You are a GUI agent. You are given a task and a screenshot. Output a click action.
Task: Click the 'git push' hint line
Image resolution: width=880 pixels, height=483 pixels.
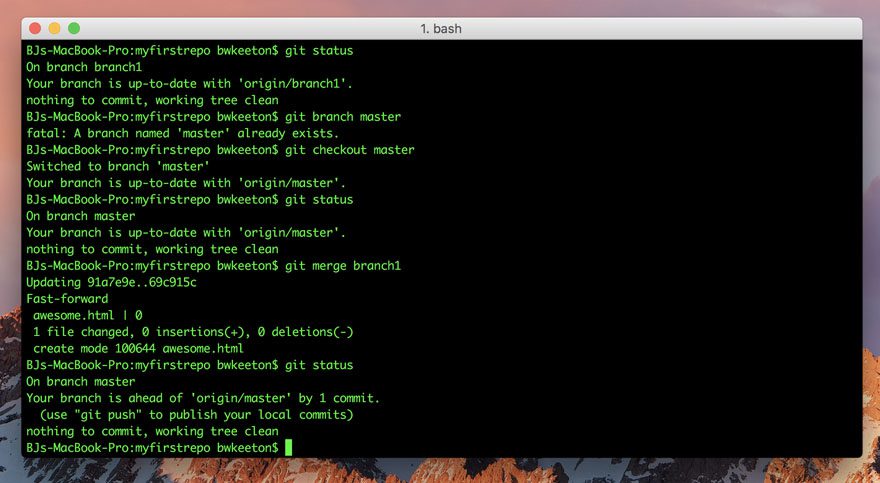click(x=196, y=415)
